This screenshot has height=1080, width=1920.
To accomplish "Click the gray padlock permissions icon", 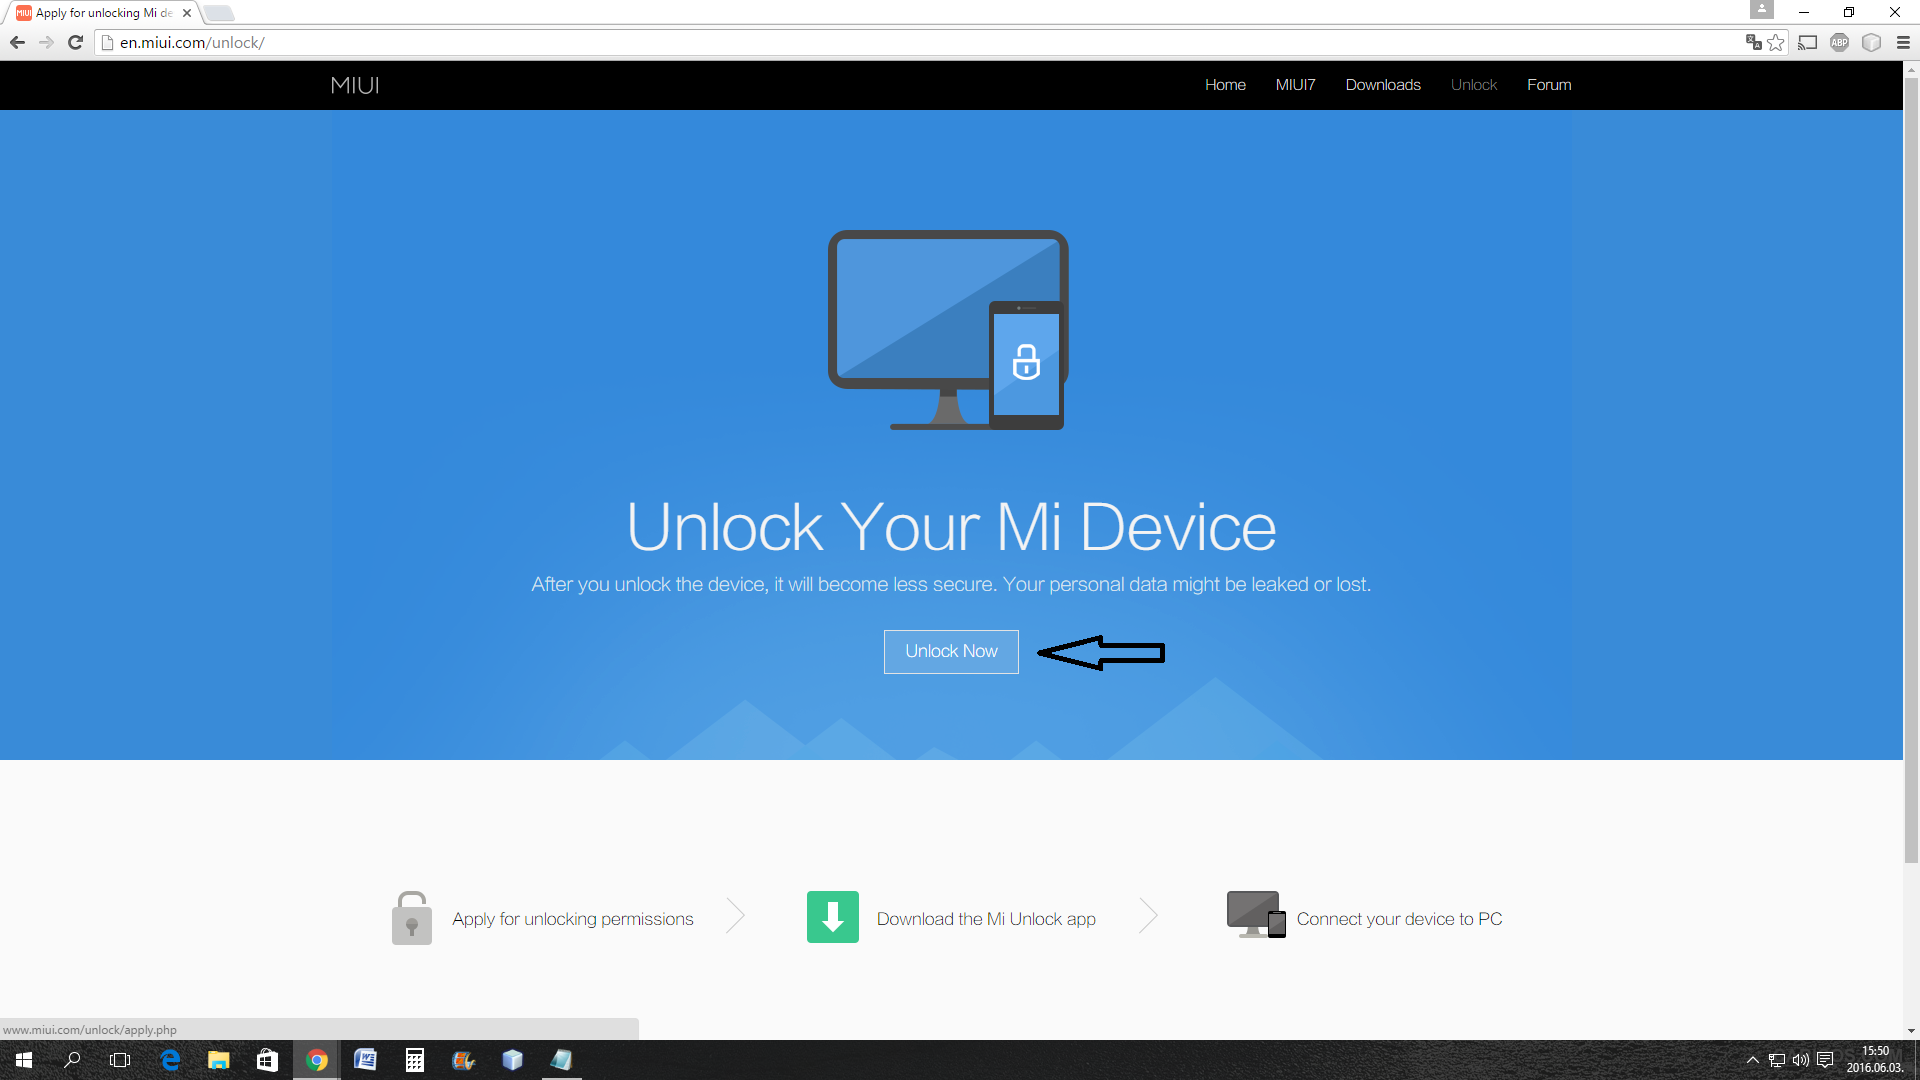I will click(411, 918).
